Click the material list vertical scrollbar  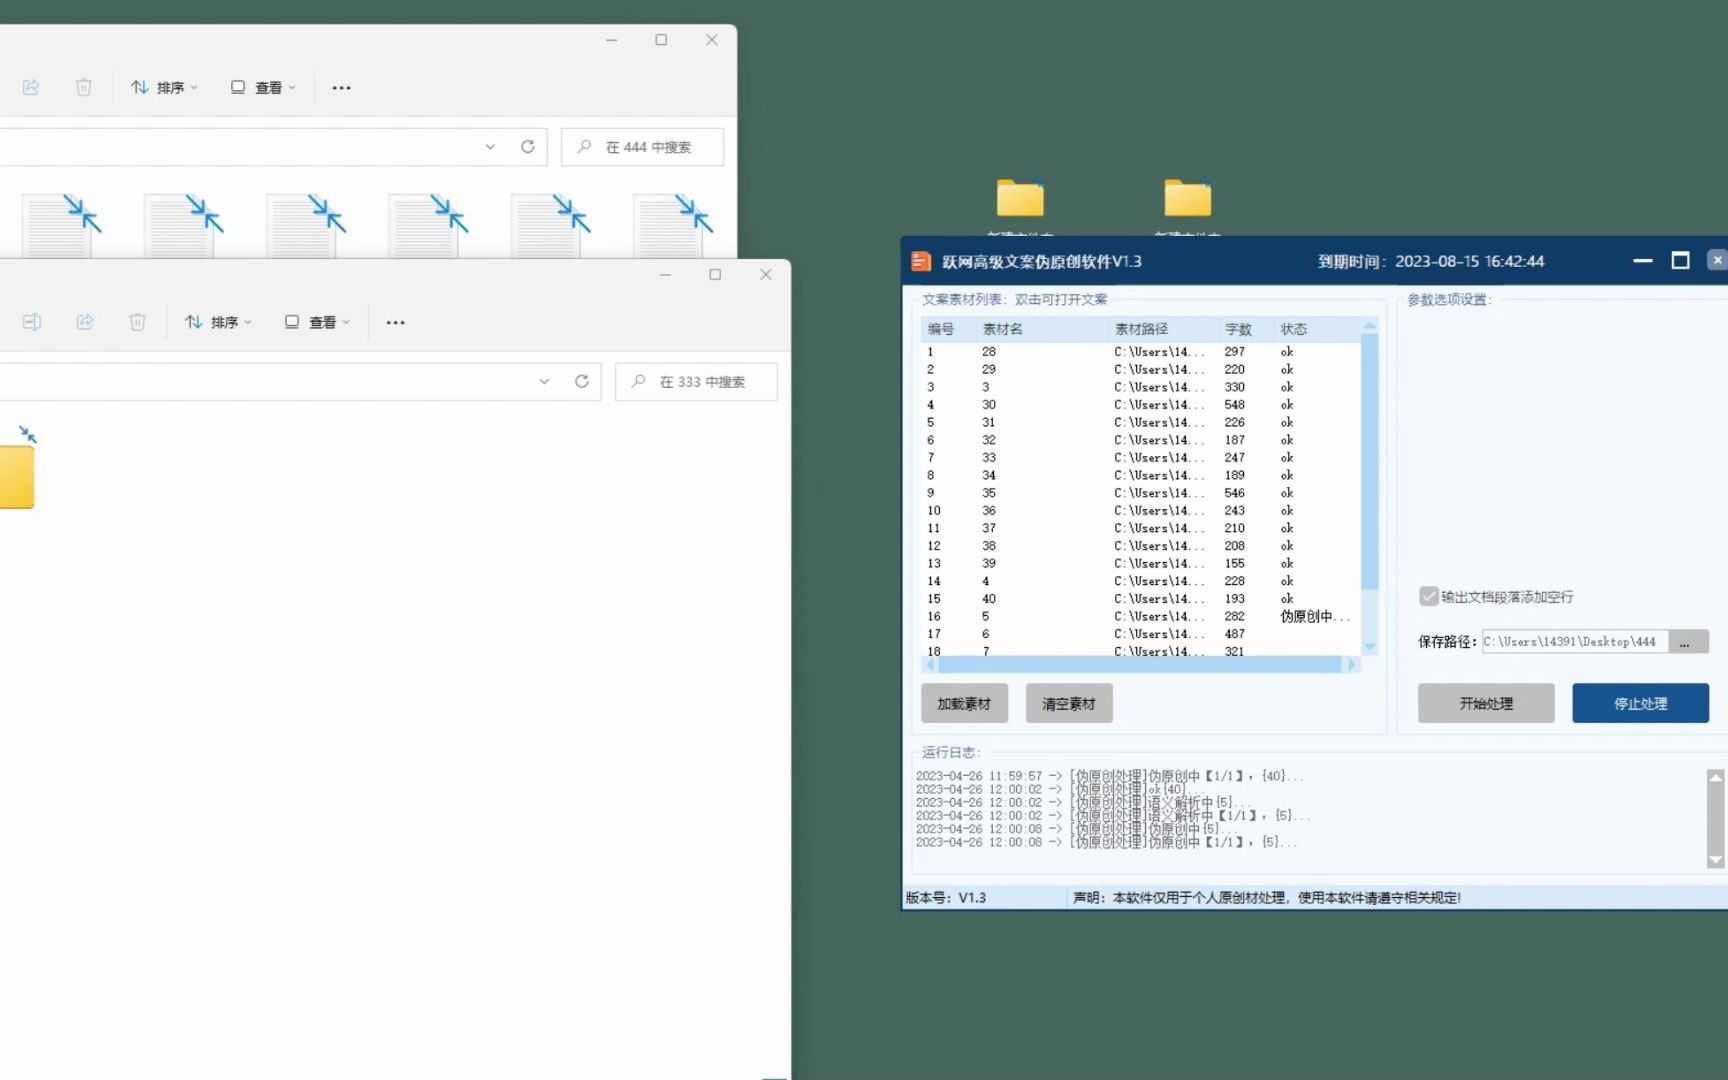point(1370,462)
